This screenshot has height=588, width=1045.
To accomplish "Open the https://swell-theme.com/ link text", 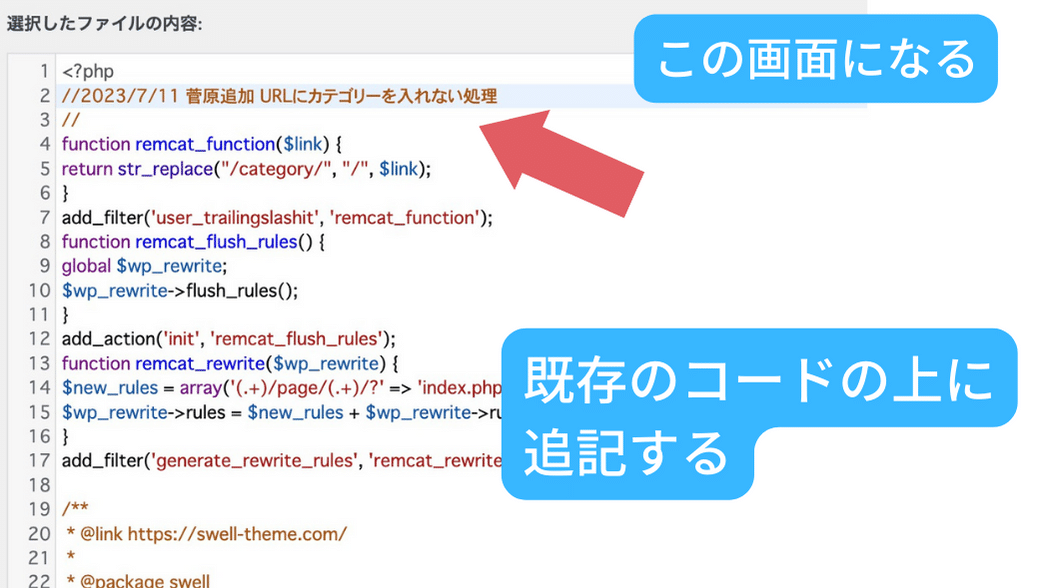I will (x=237, y=534).
